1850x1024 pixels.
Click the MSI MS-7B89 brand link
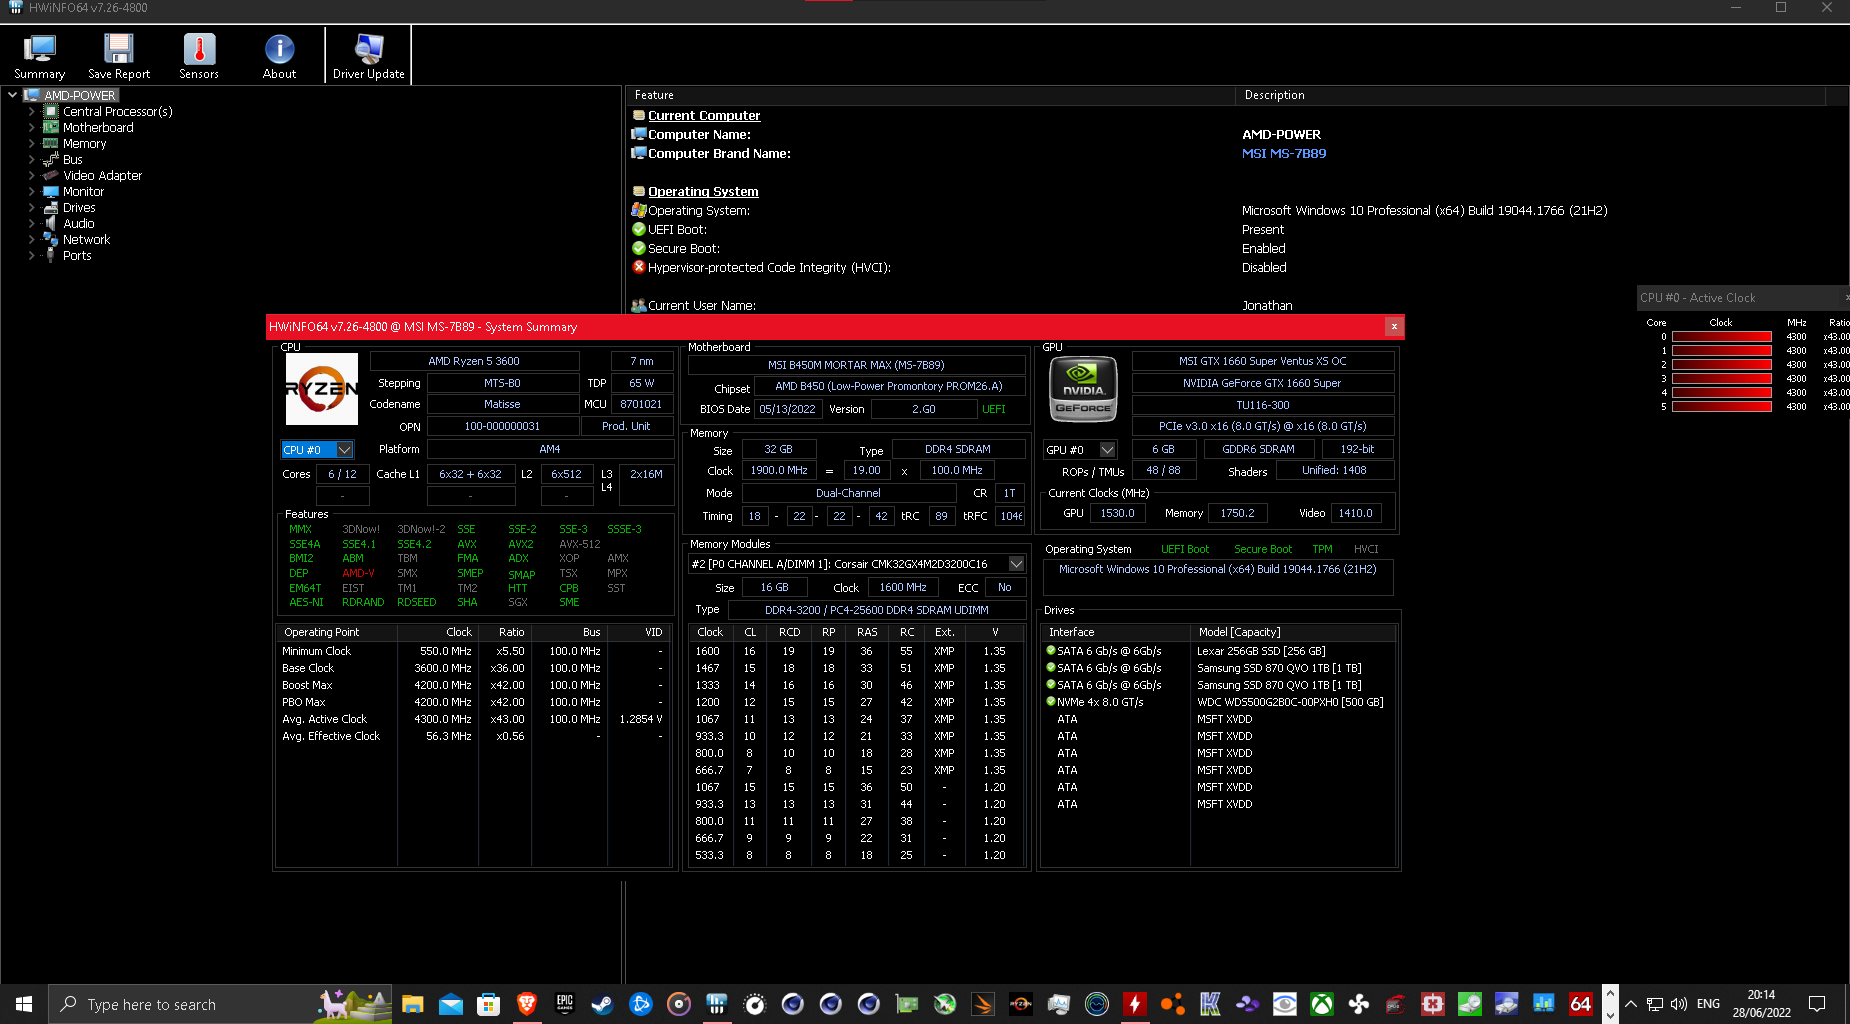coord(1284,153)
